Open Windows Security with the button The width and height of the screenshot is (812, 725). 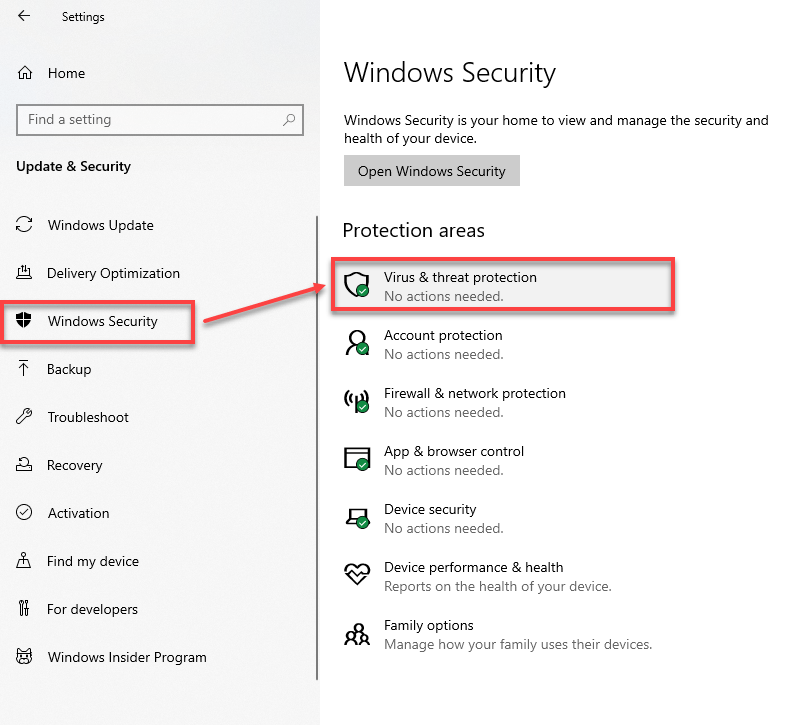tap(431, 170)
